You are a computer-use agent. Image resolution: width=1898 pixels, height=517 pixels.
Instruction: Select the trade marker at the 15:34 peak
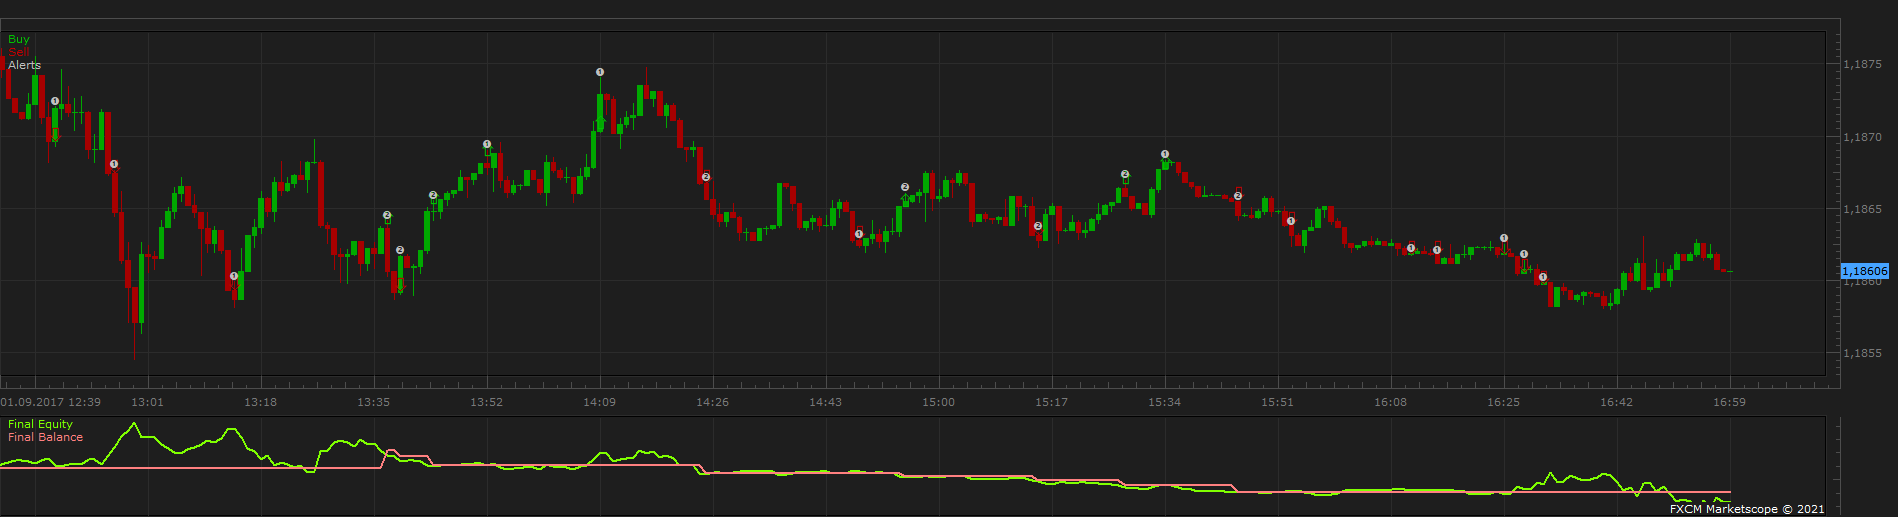pyautogui.click(x=1165, y=154)
